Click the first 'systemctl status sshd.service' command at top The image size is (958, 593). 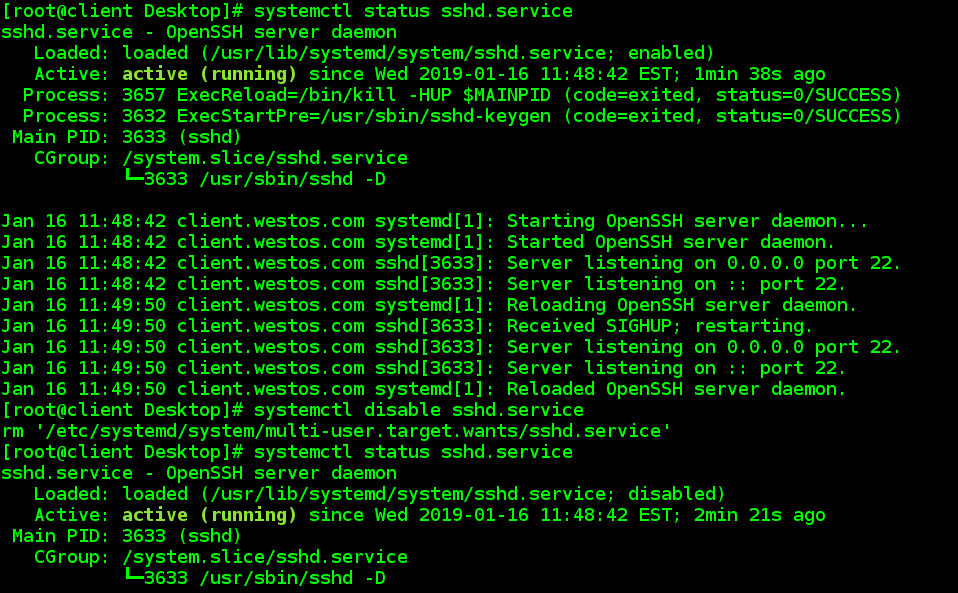413,11
